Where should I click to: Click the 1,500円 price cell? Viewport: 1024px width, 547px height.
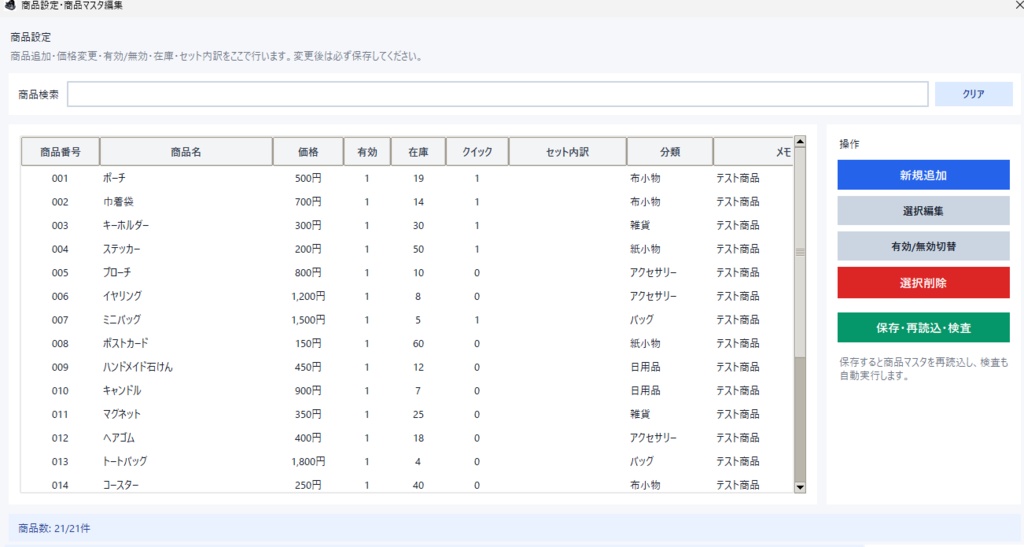(308, 320)
